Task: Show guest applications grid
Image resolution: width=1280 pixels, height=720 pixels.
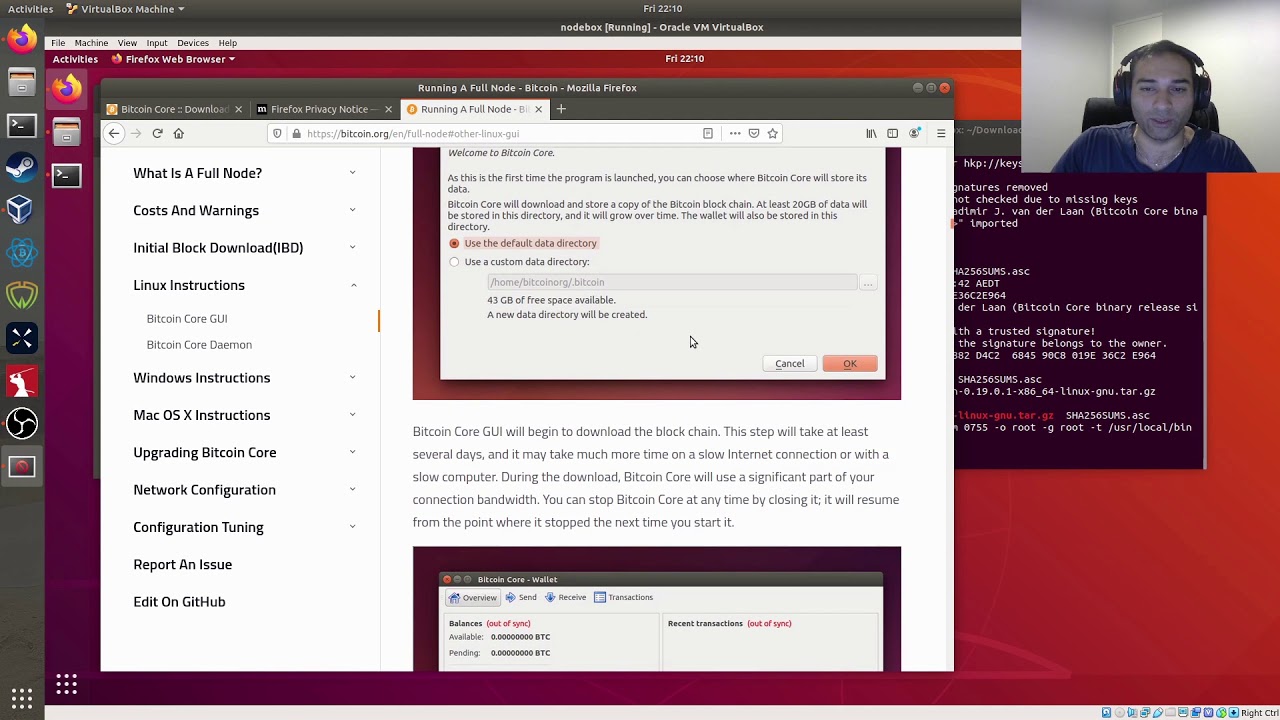Action: pos(66,684)
